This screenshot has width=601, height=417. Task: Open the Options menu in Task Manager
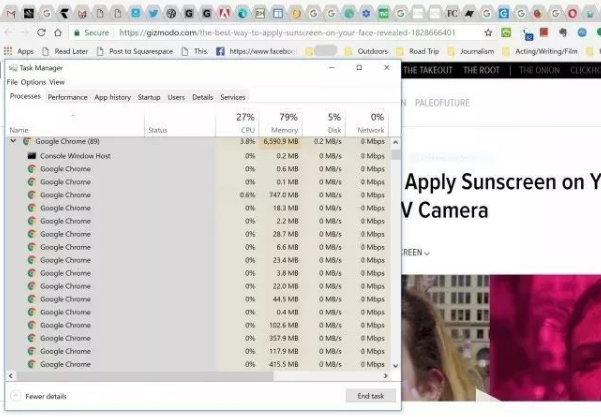(x=33, y=82)
